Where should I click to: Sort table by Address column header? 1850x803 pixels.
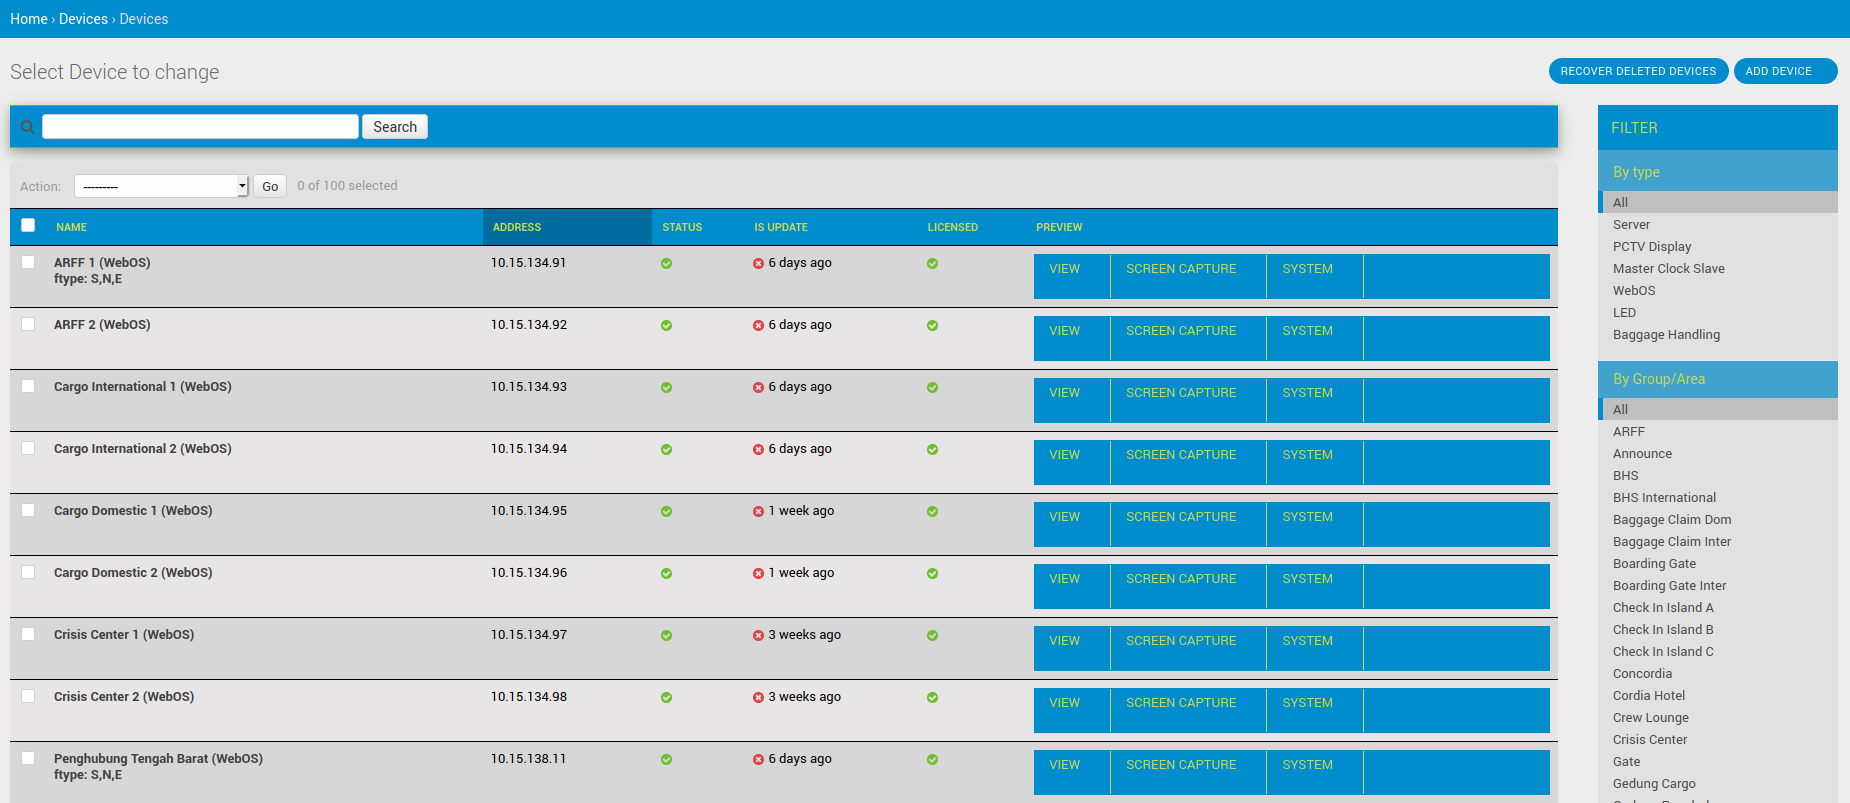coord(517,228)
